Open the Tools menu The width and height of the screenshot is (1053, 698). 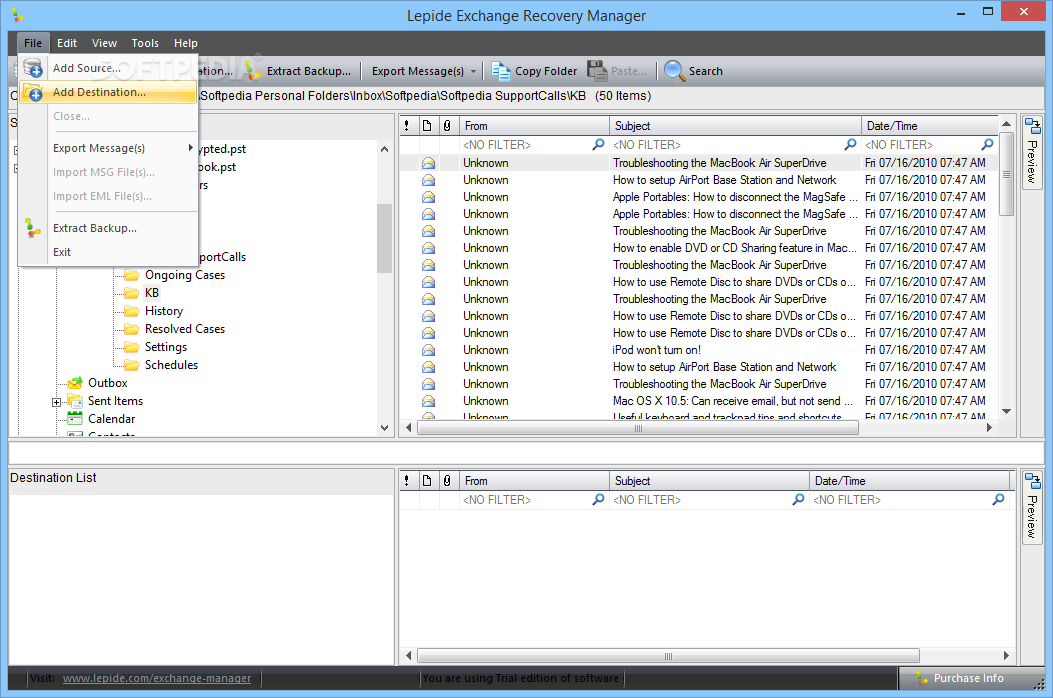click(145, 43)
